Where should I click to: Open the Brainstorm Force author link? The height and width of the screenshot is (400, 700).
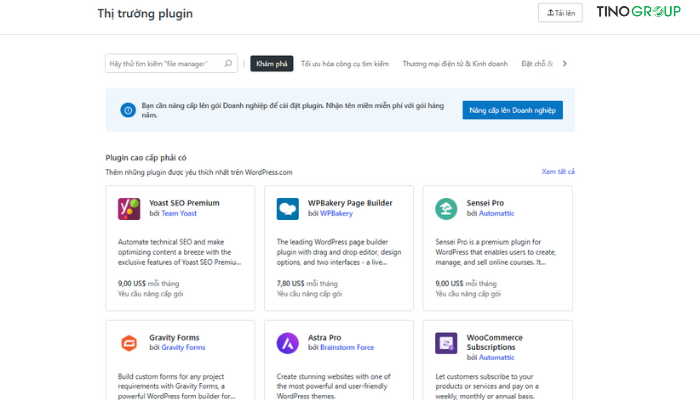pos(347,347)
